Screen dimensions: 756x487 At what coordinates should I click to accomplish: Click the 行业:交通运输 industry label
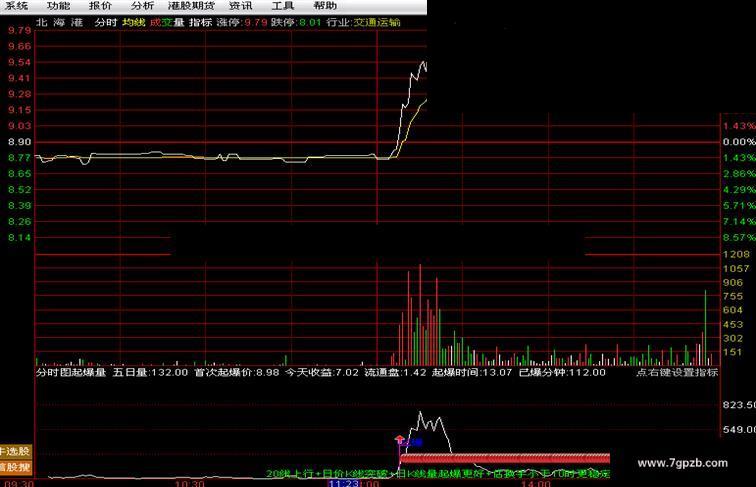click(x=363, y=22)
